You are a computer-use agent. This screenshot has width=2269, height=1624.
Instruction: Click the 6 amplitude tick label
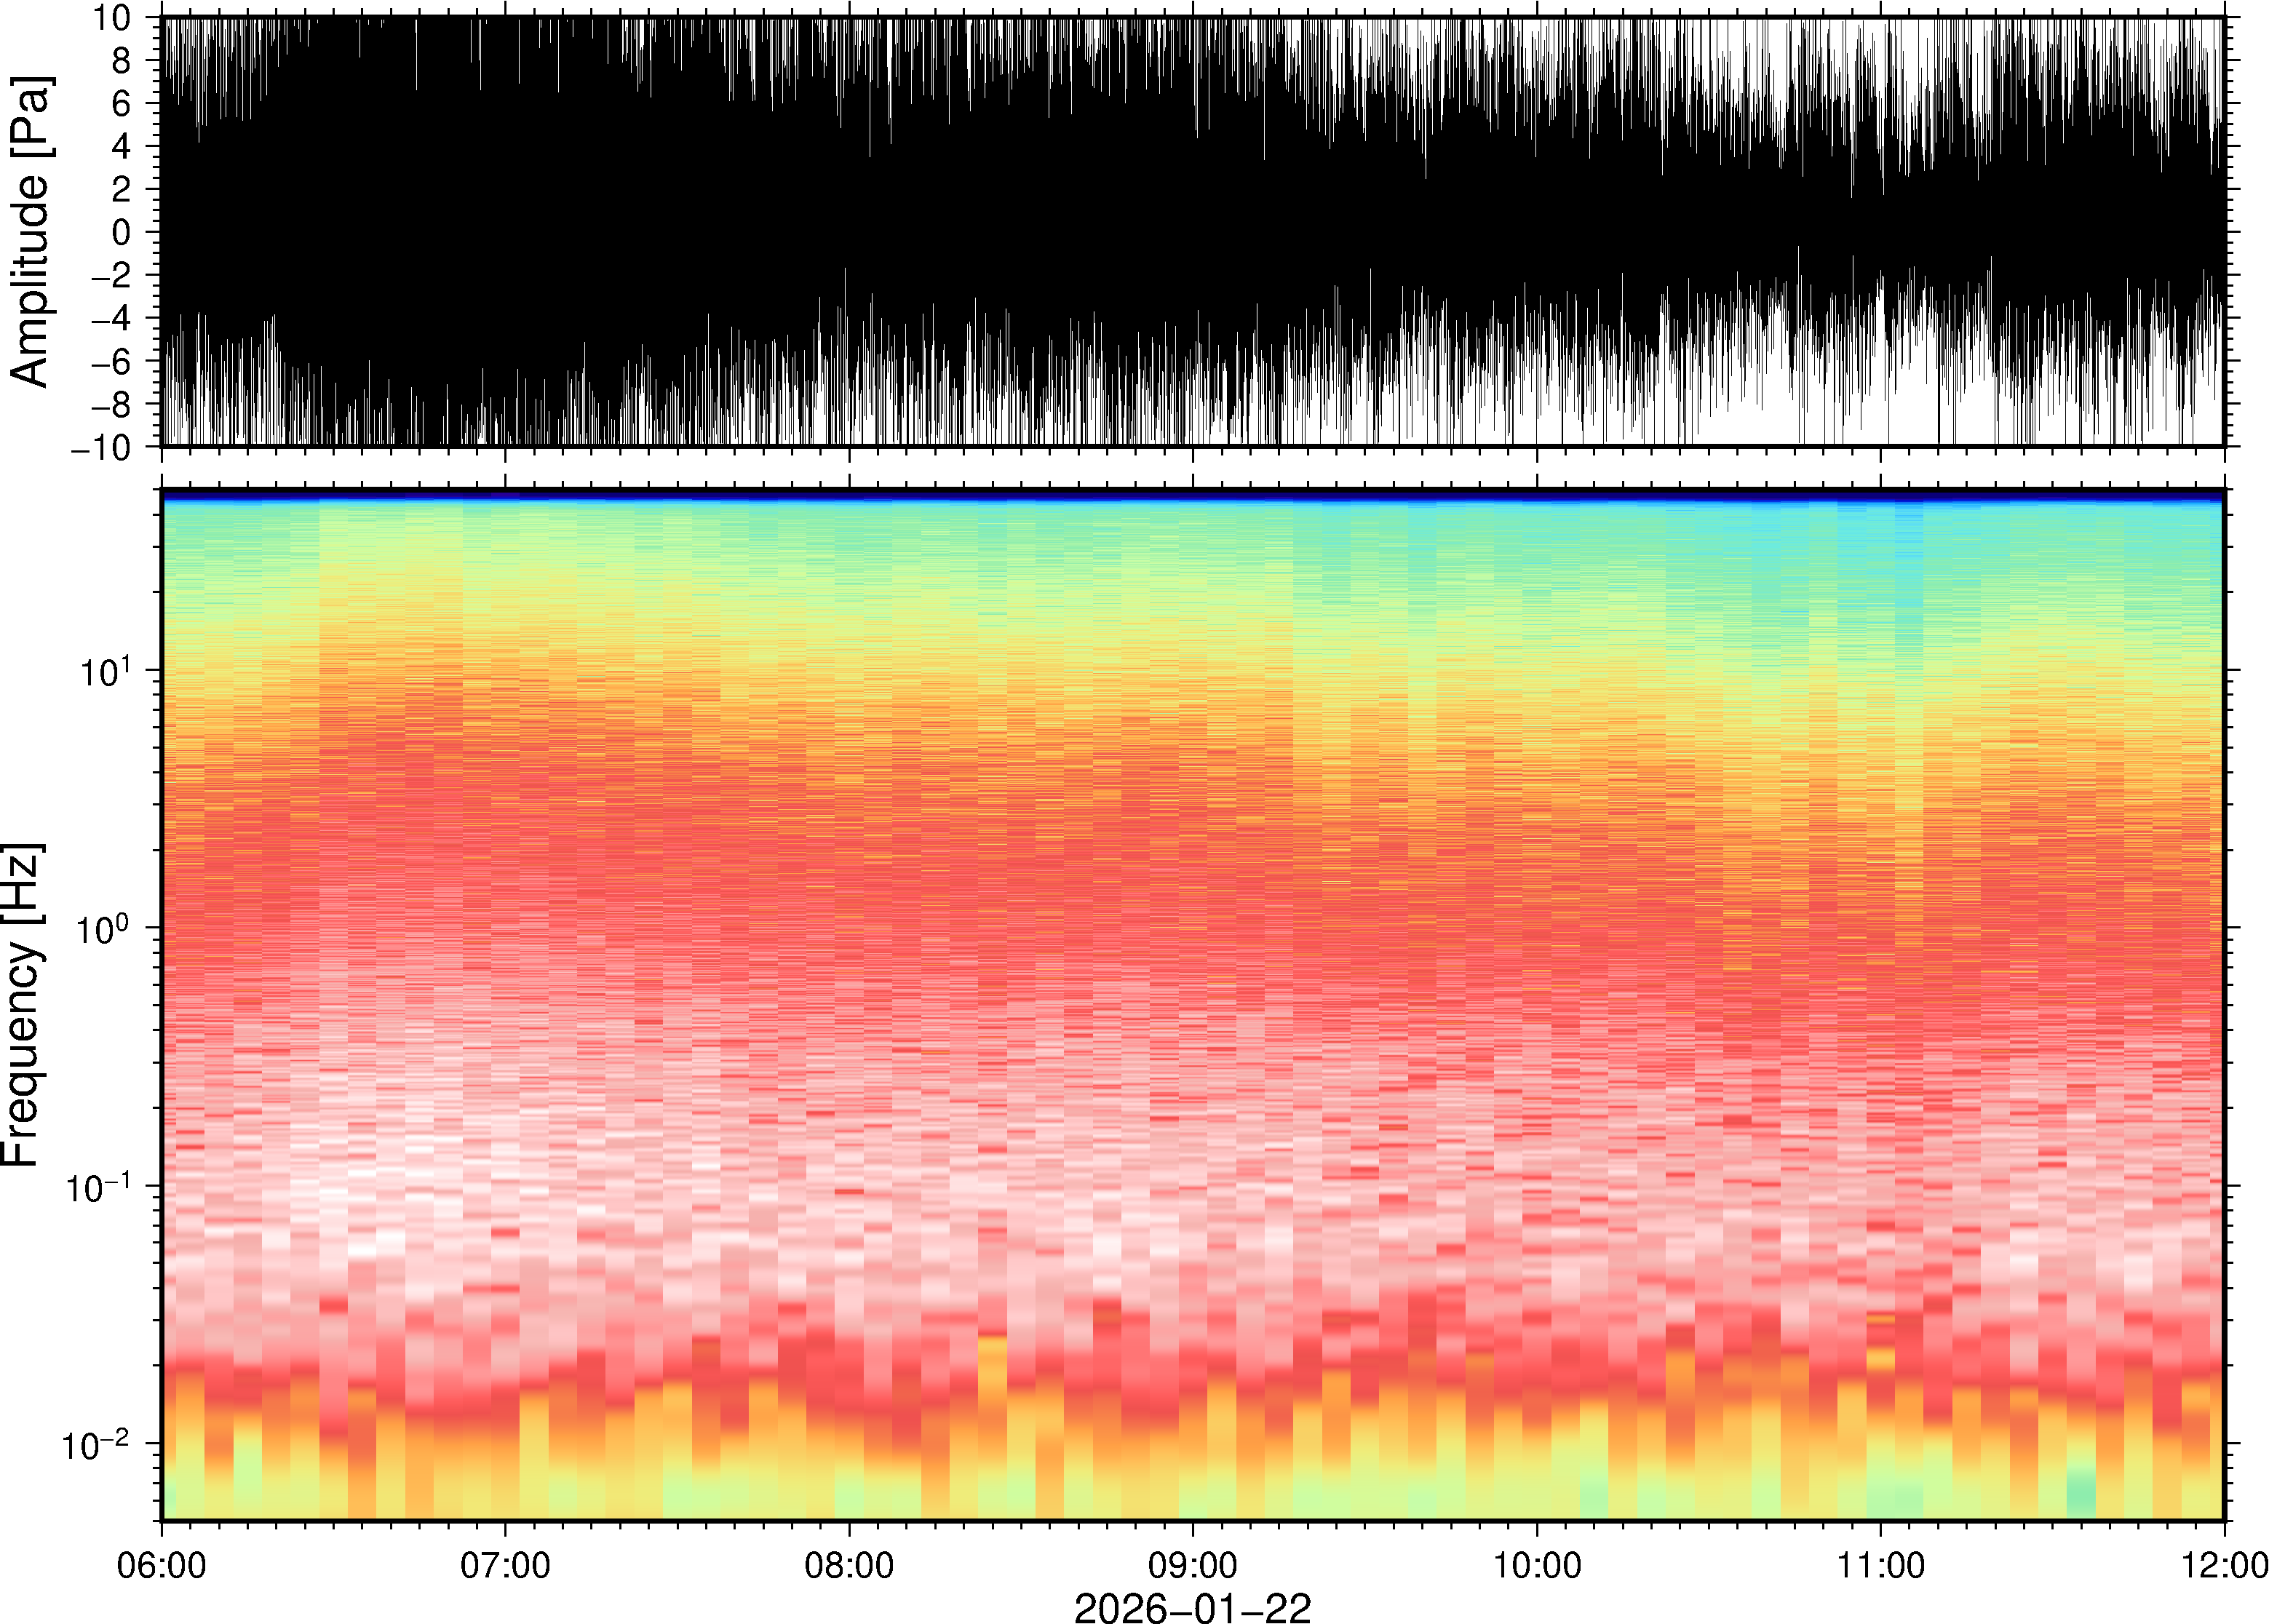122,104
